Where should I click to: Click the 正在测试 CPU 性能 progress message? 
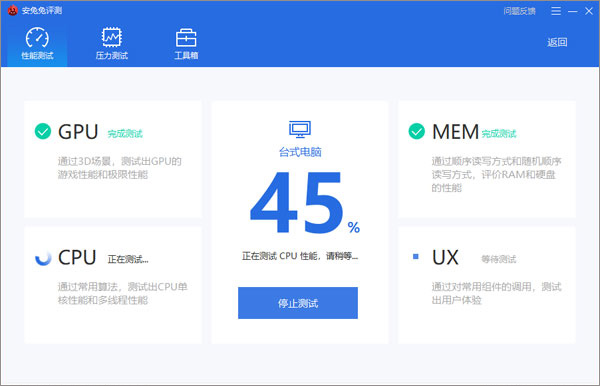coord(300,256)
